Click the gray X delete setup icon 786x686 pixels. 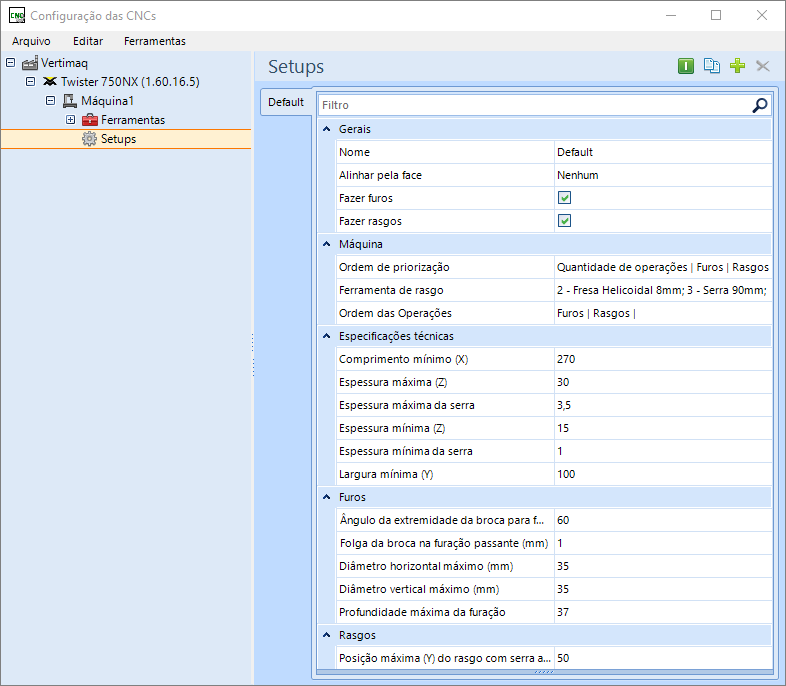(763, 66)
